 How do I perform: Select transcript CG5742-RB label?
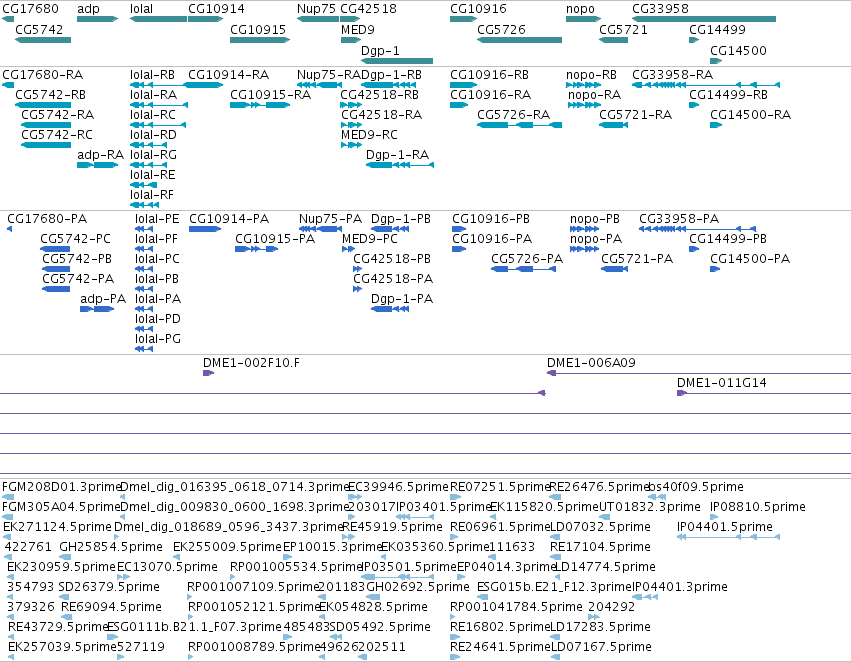tap(50, 94)
